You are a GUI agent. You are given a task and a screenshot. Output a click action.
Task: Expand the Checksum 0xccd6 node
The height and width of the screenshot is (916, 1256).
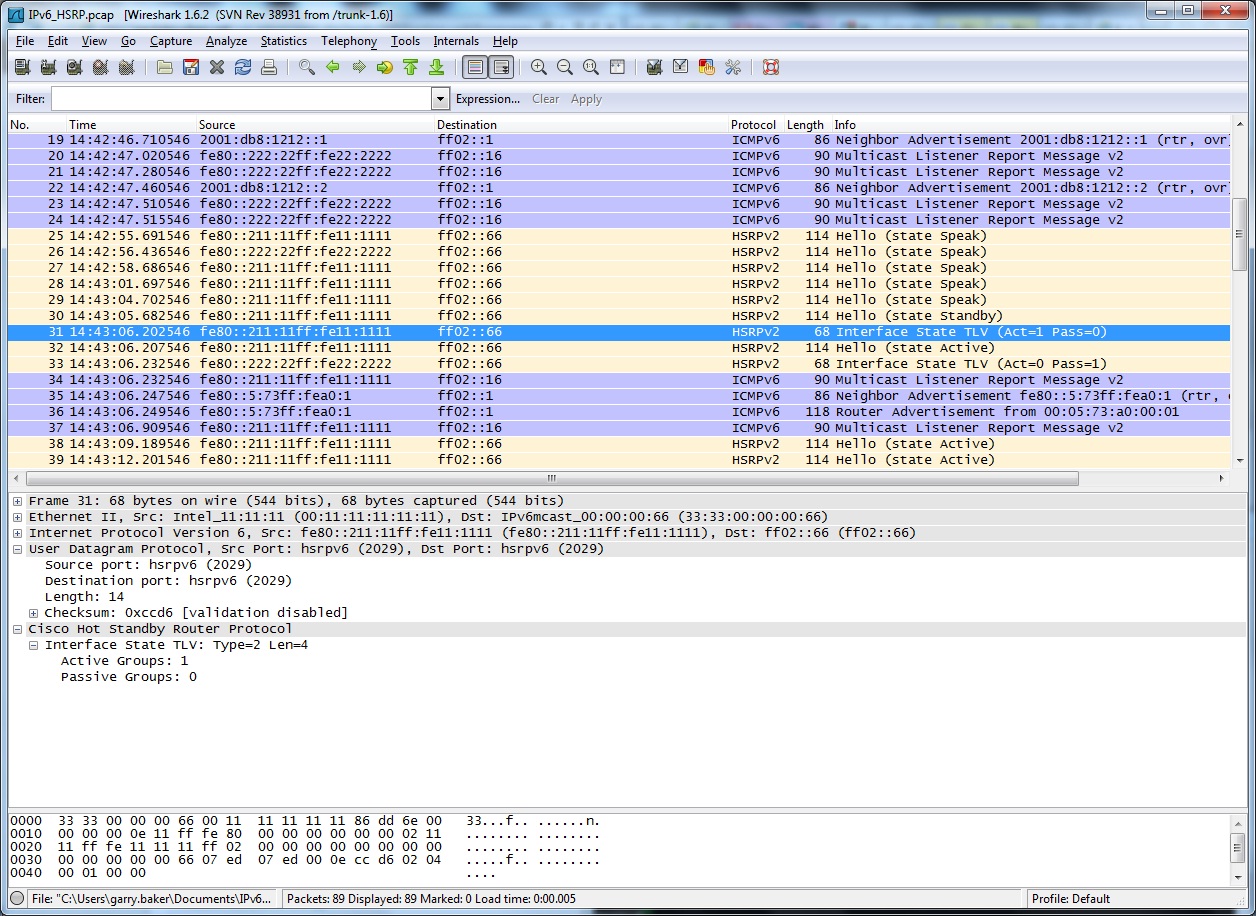34,613
